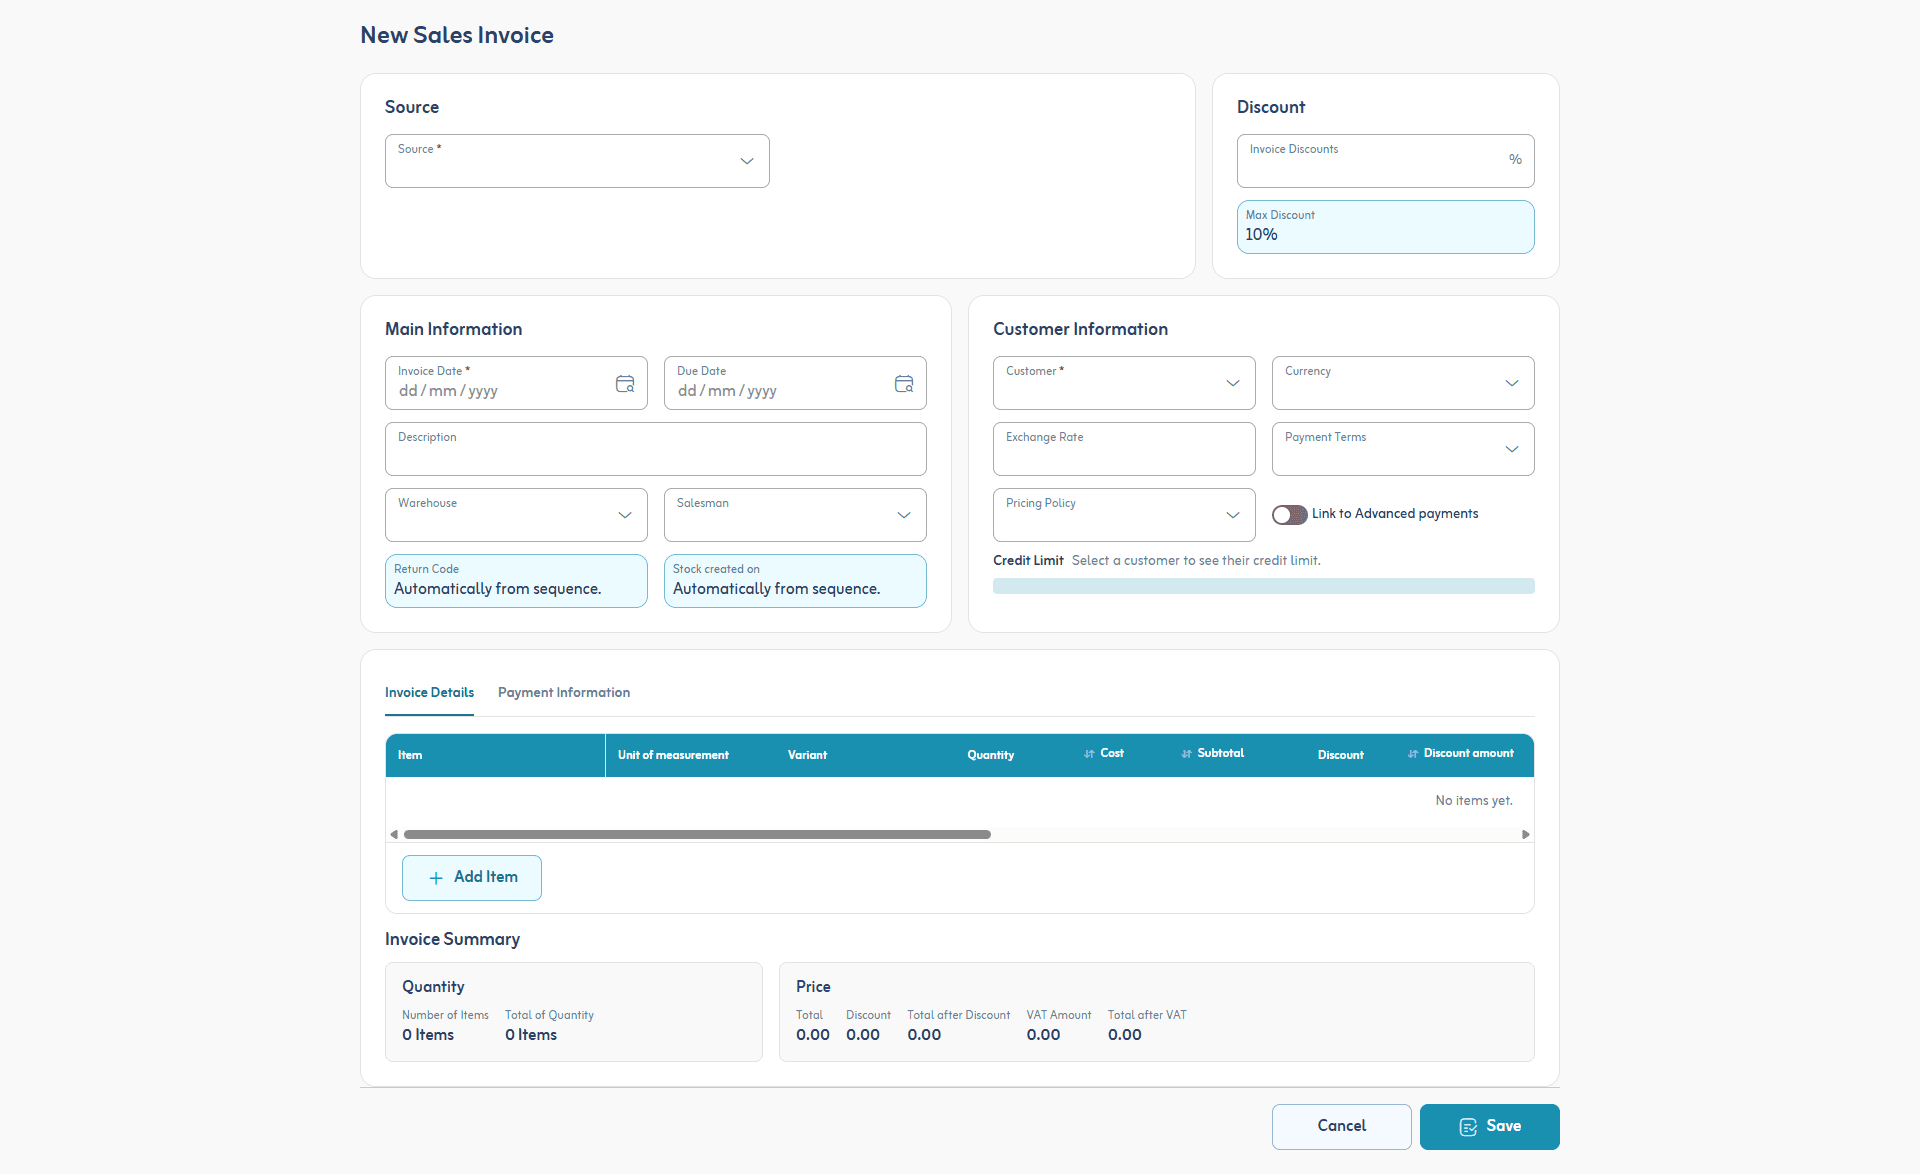1920x1174 pixels.
Task: Switch to the Invoice Details tab
Action: [429, 693]
